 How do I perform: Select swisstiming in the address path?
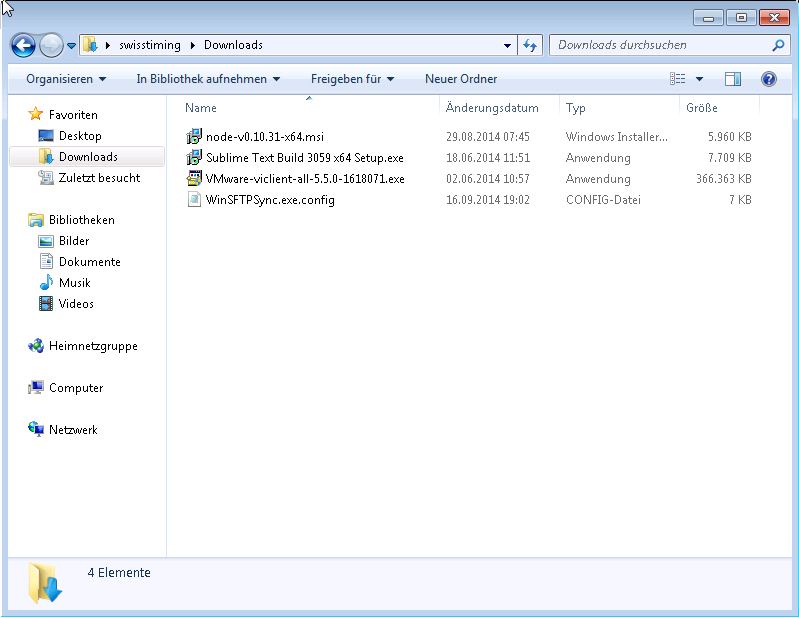150,45
